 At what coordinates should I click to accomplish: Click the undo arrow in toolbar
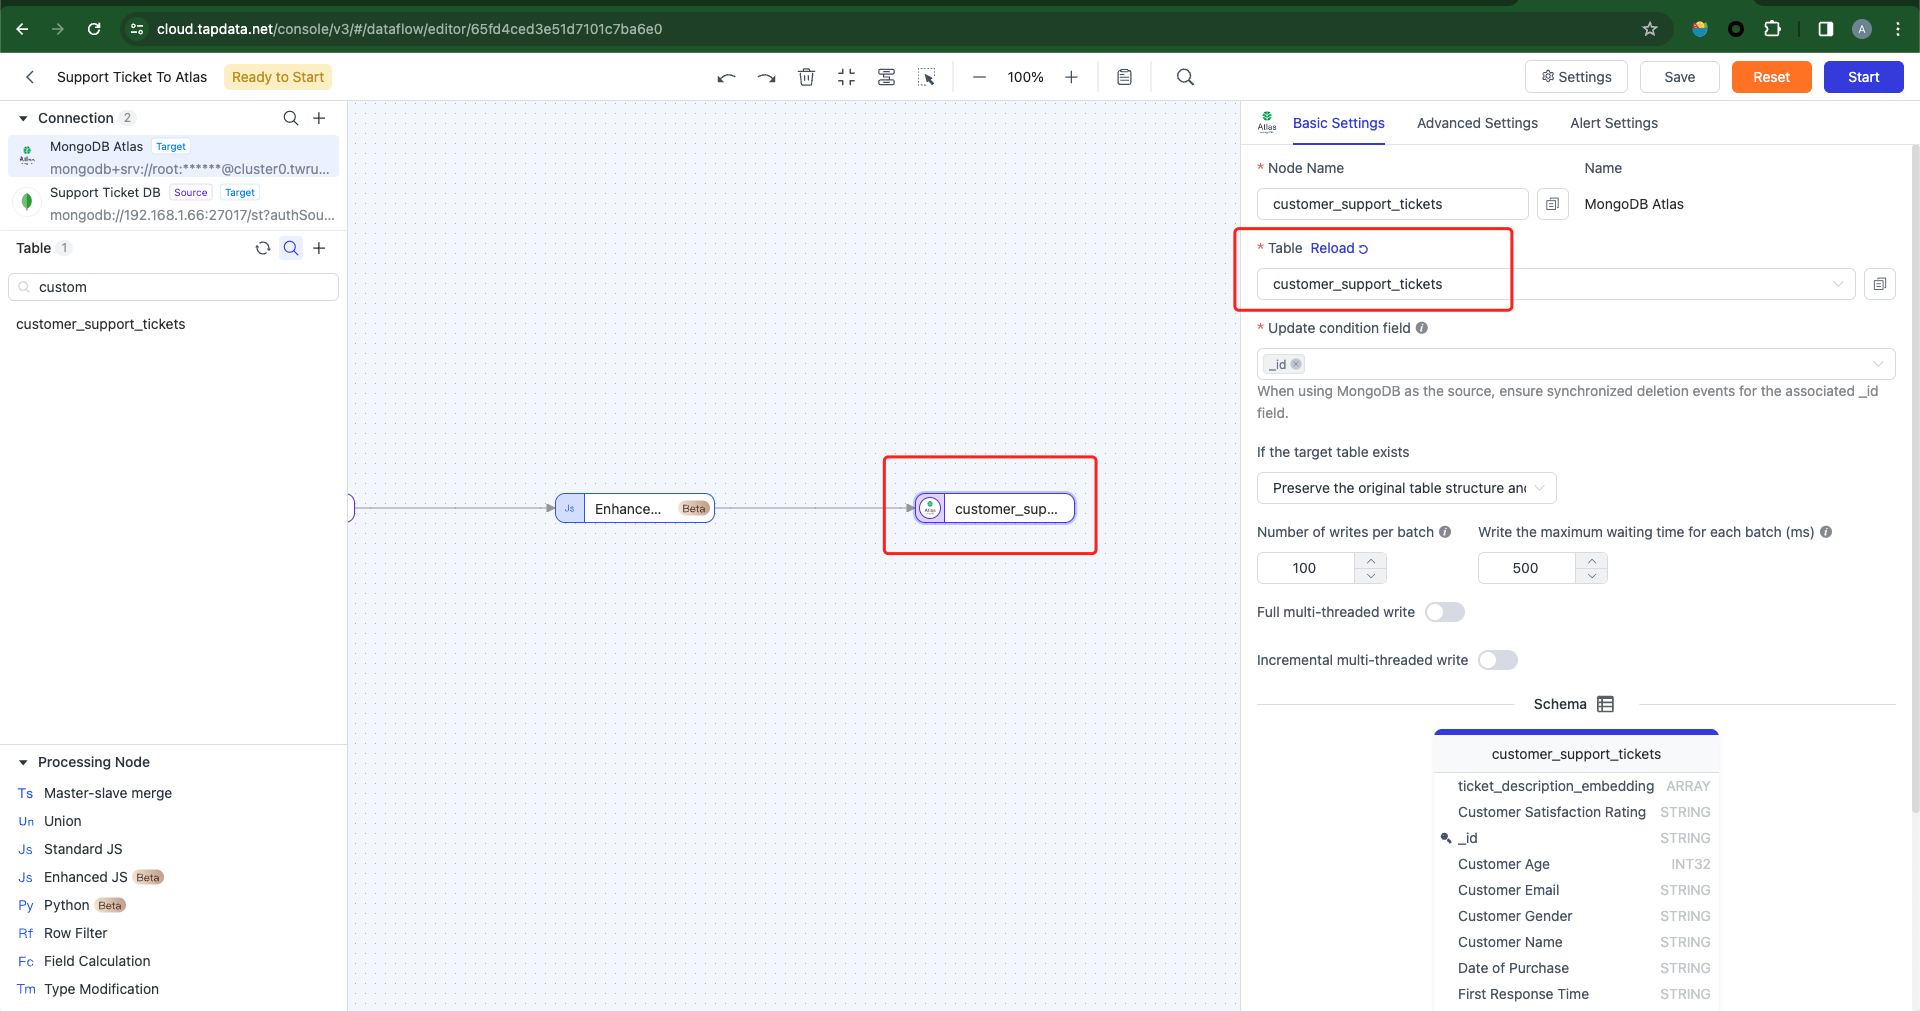(727, 77)
